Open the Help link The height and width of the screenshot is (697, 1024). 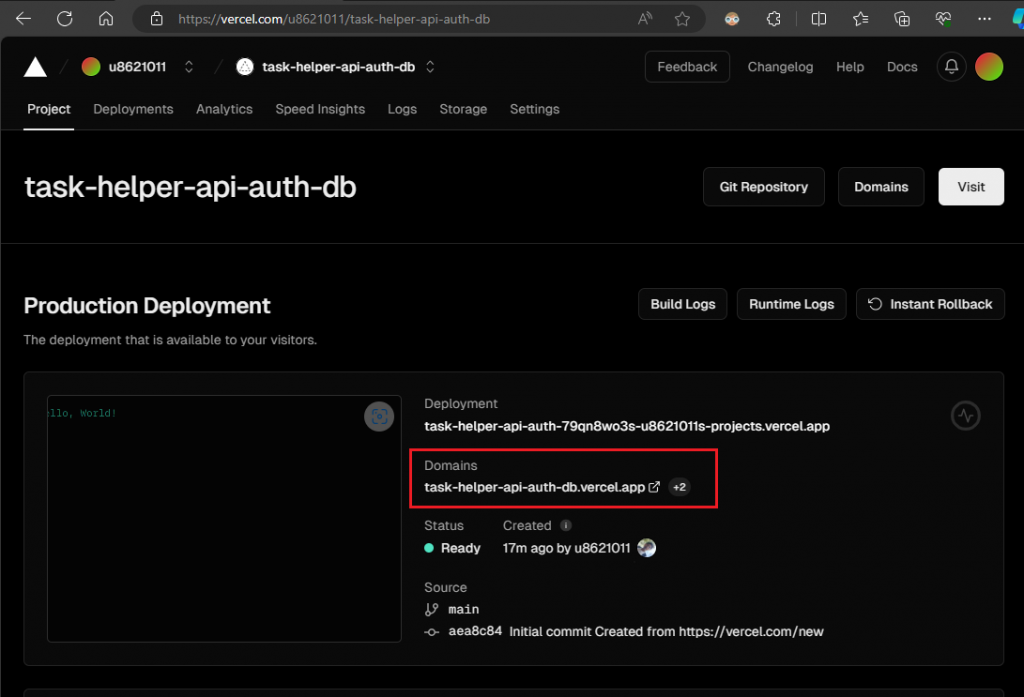coord(850,67)
